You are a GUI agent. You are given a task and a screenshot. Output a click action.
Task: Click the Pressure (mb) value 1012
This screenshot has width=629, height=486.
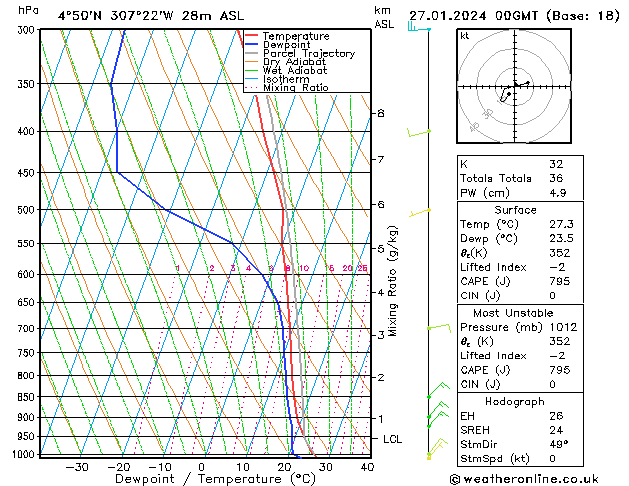coord(563,327)
